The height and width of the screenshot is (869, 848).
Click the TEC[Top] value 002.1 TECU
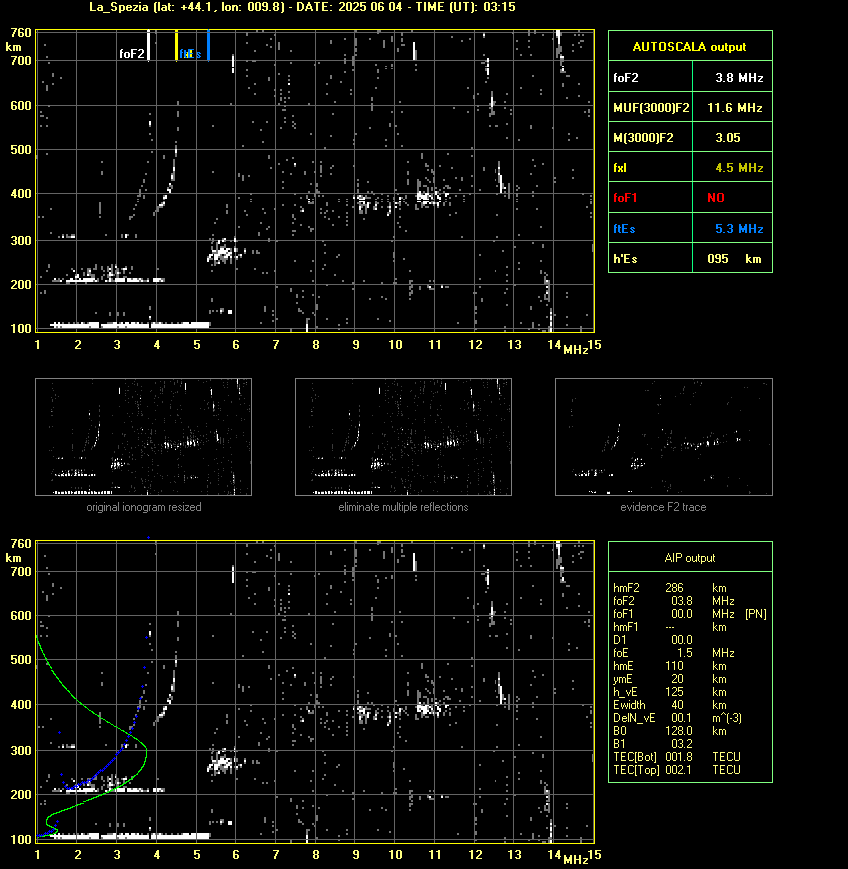pos(703,770)
